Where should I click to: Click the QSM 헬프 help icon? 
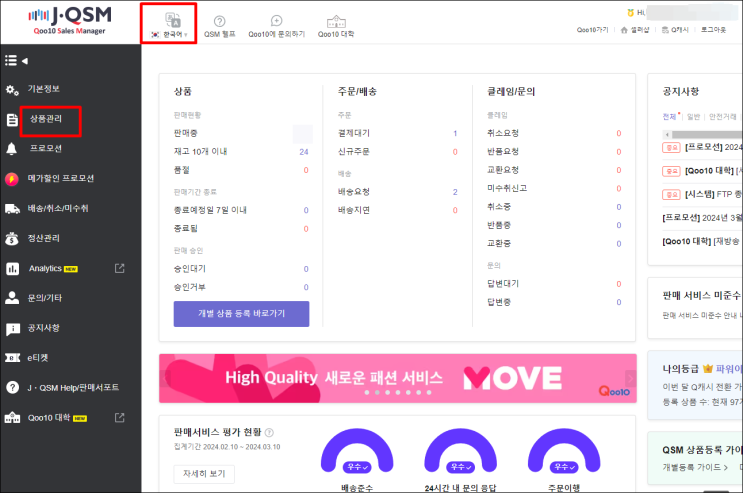click(x=219, y=21)
